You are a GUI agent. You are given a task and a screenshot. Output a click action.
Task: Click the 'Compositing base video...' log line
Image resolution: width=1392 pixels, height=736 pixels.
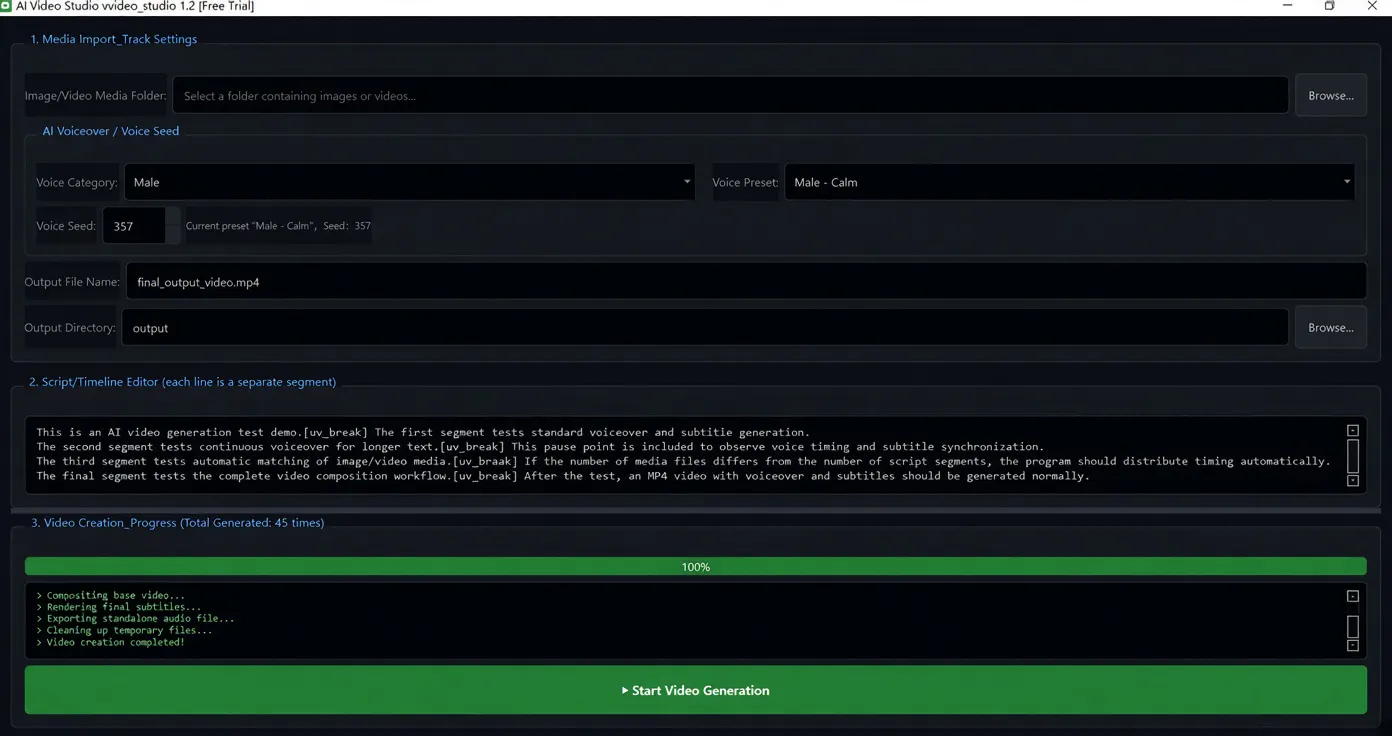(x=111, y=595)
